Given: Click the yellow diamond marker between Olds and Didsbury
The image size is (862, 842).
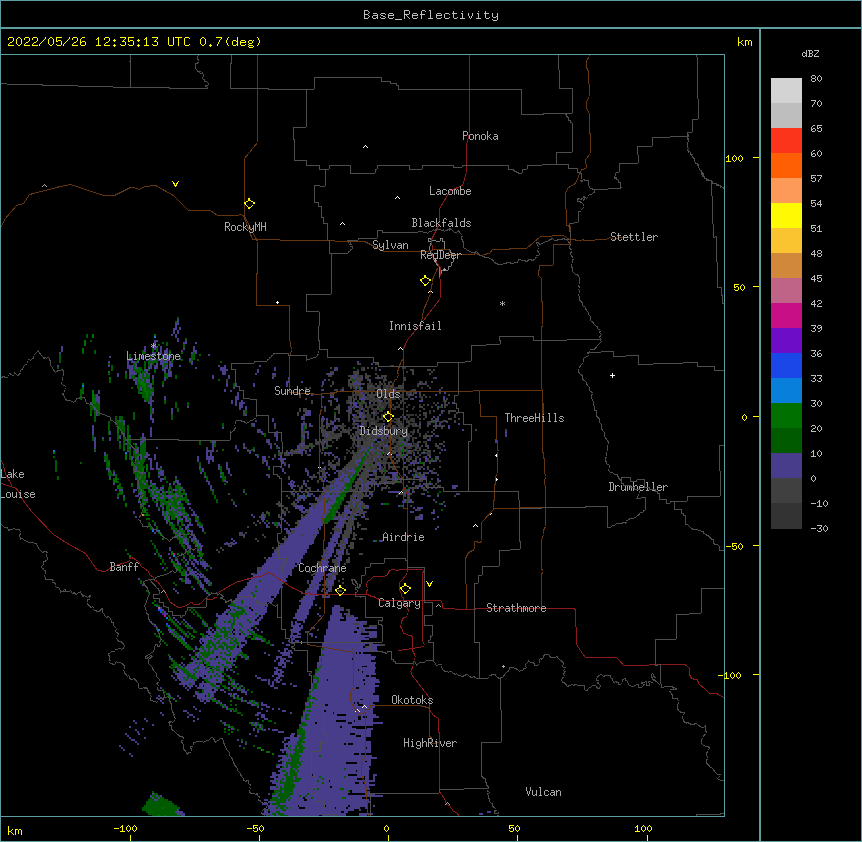Looking at the screenshot, I should [x=388, y=417].
